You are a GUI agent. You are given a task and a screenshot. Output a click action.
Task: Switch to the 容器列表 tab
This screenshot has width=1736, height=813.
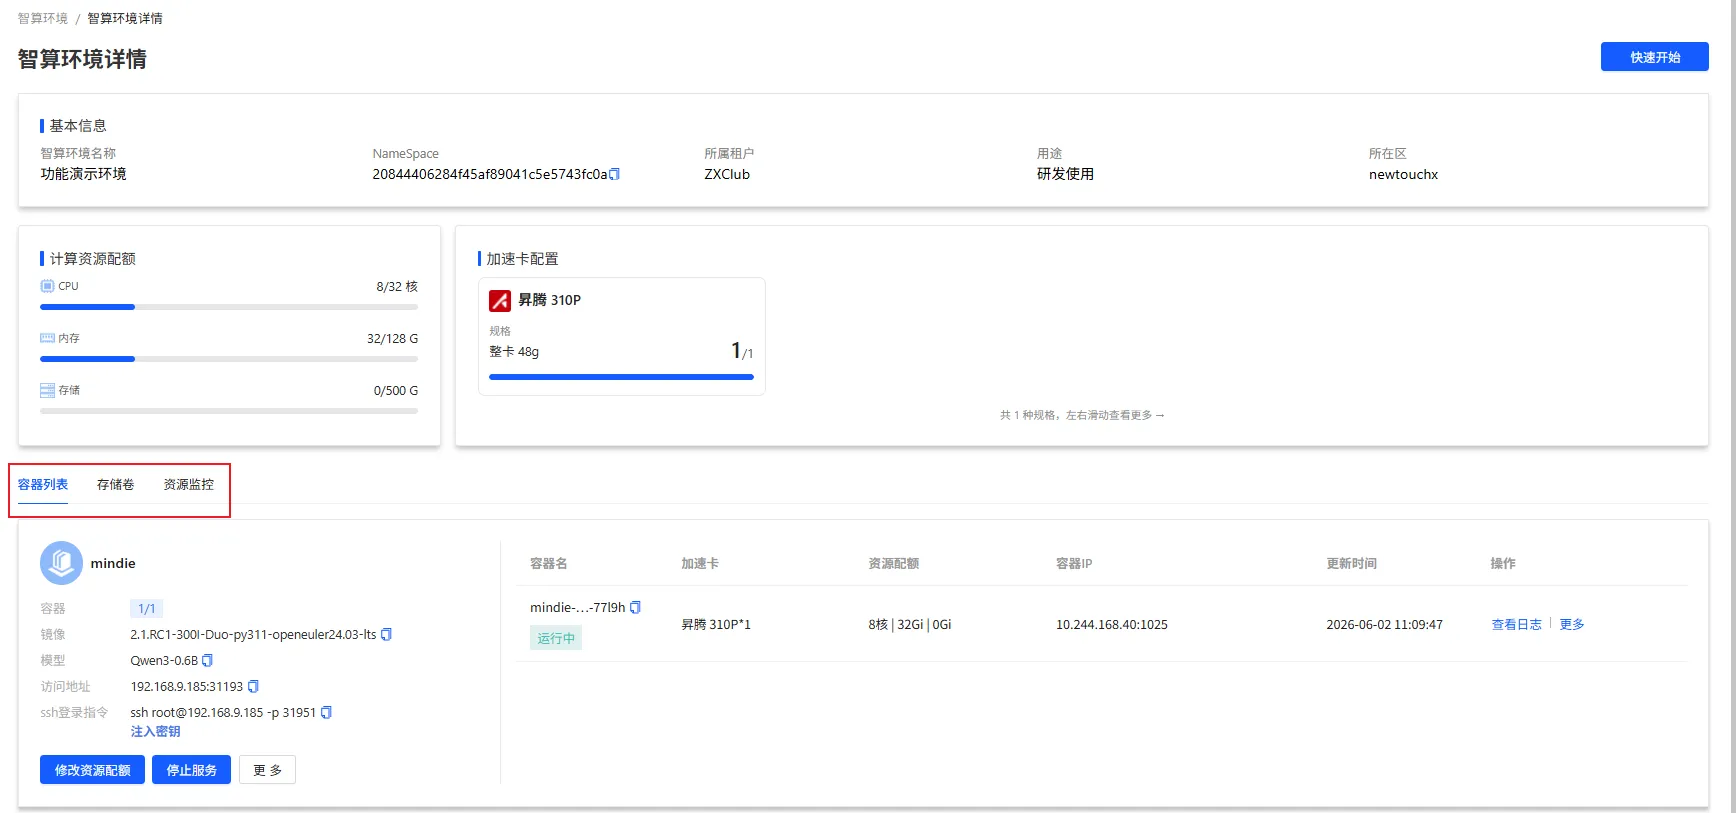coord(43,484)
